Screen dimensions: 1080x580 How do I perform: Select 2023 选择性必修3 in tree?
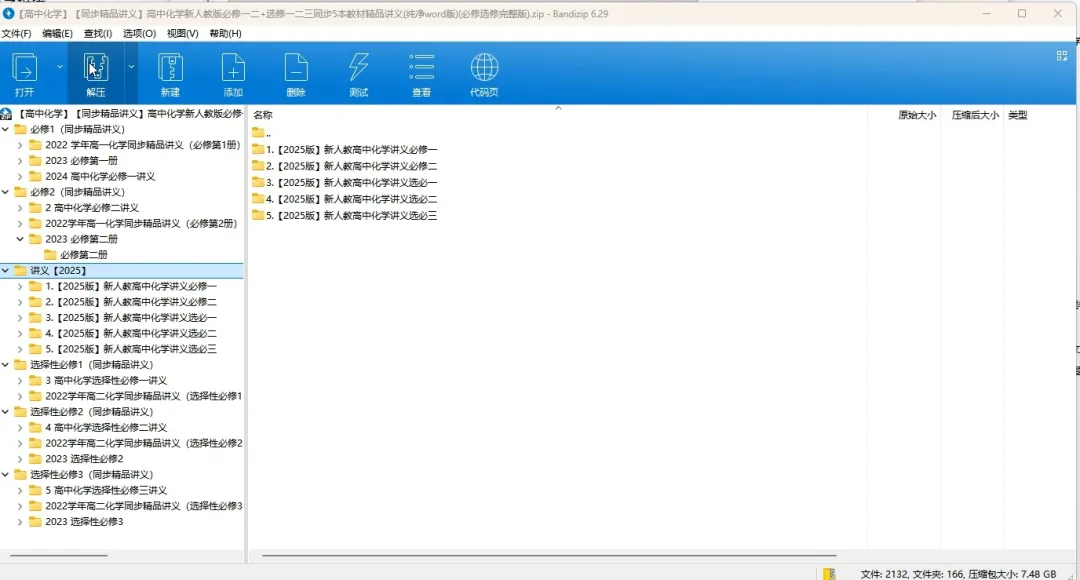(84, 521)
